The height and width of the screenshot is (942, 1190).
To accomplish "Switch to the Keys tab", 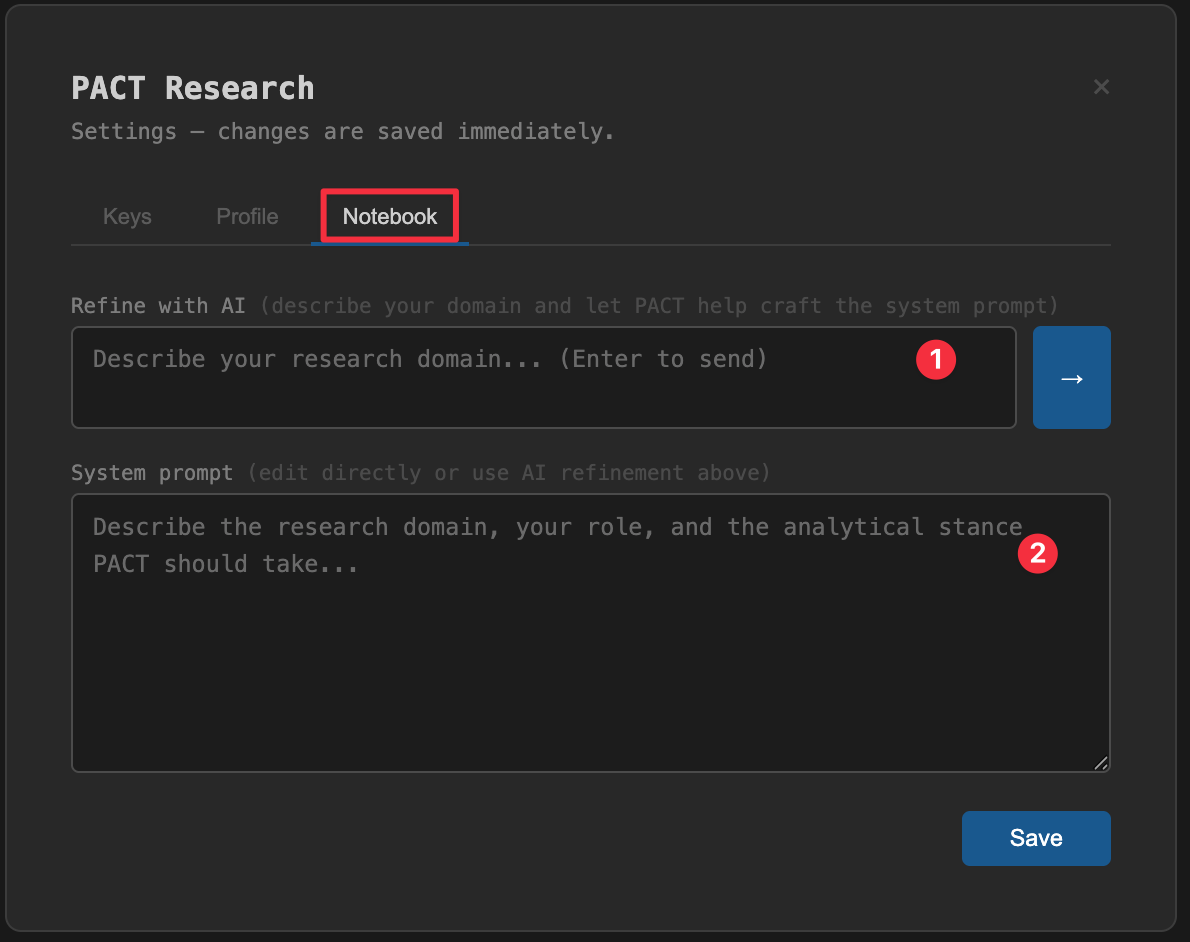I will 127,217.
